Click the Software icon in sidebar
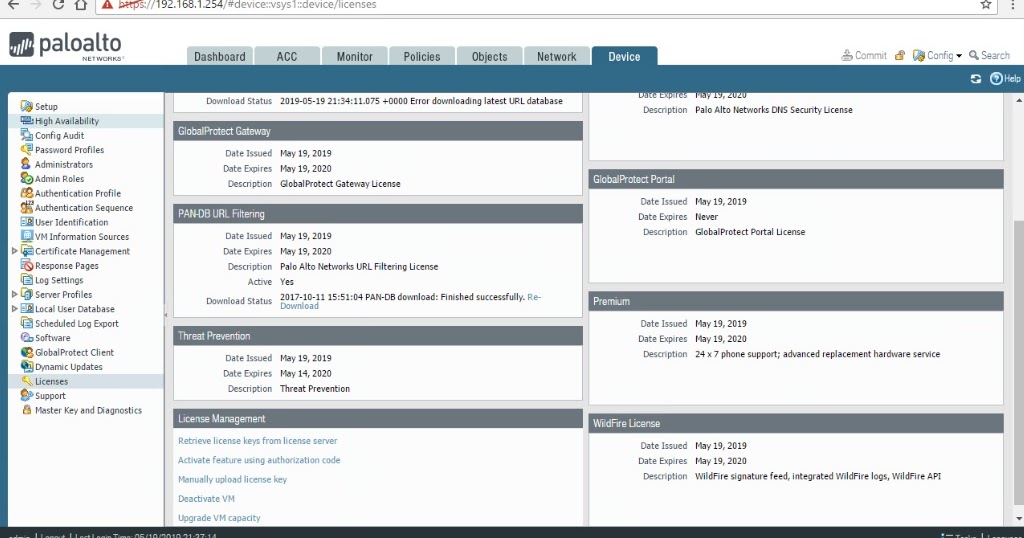1024x538 pixels. (27, 338)
